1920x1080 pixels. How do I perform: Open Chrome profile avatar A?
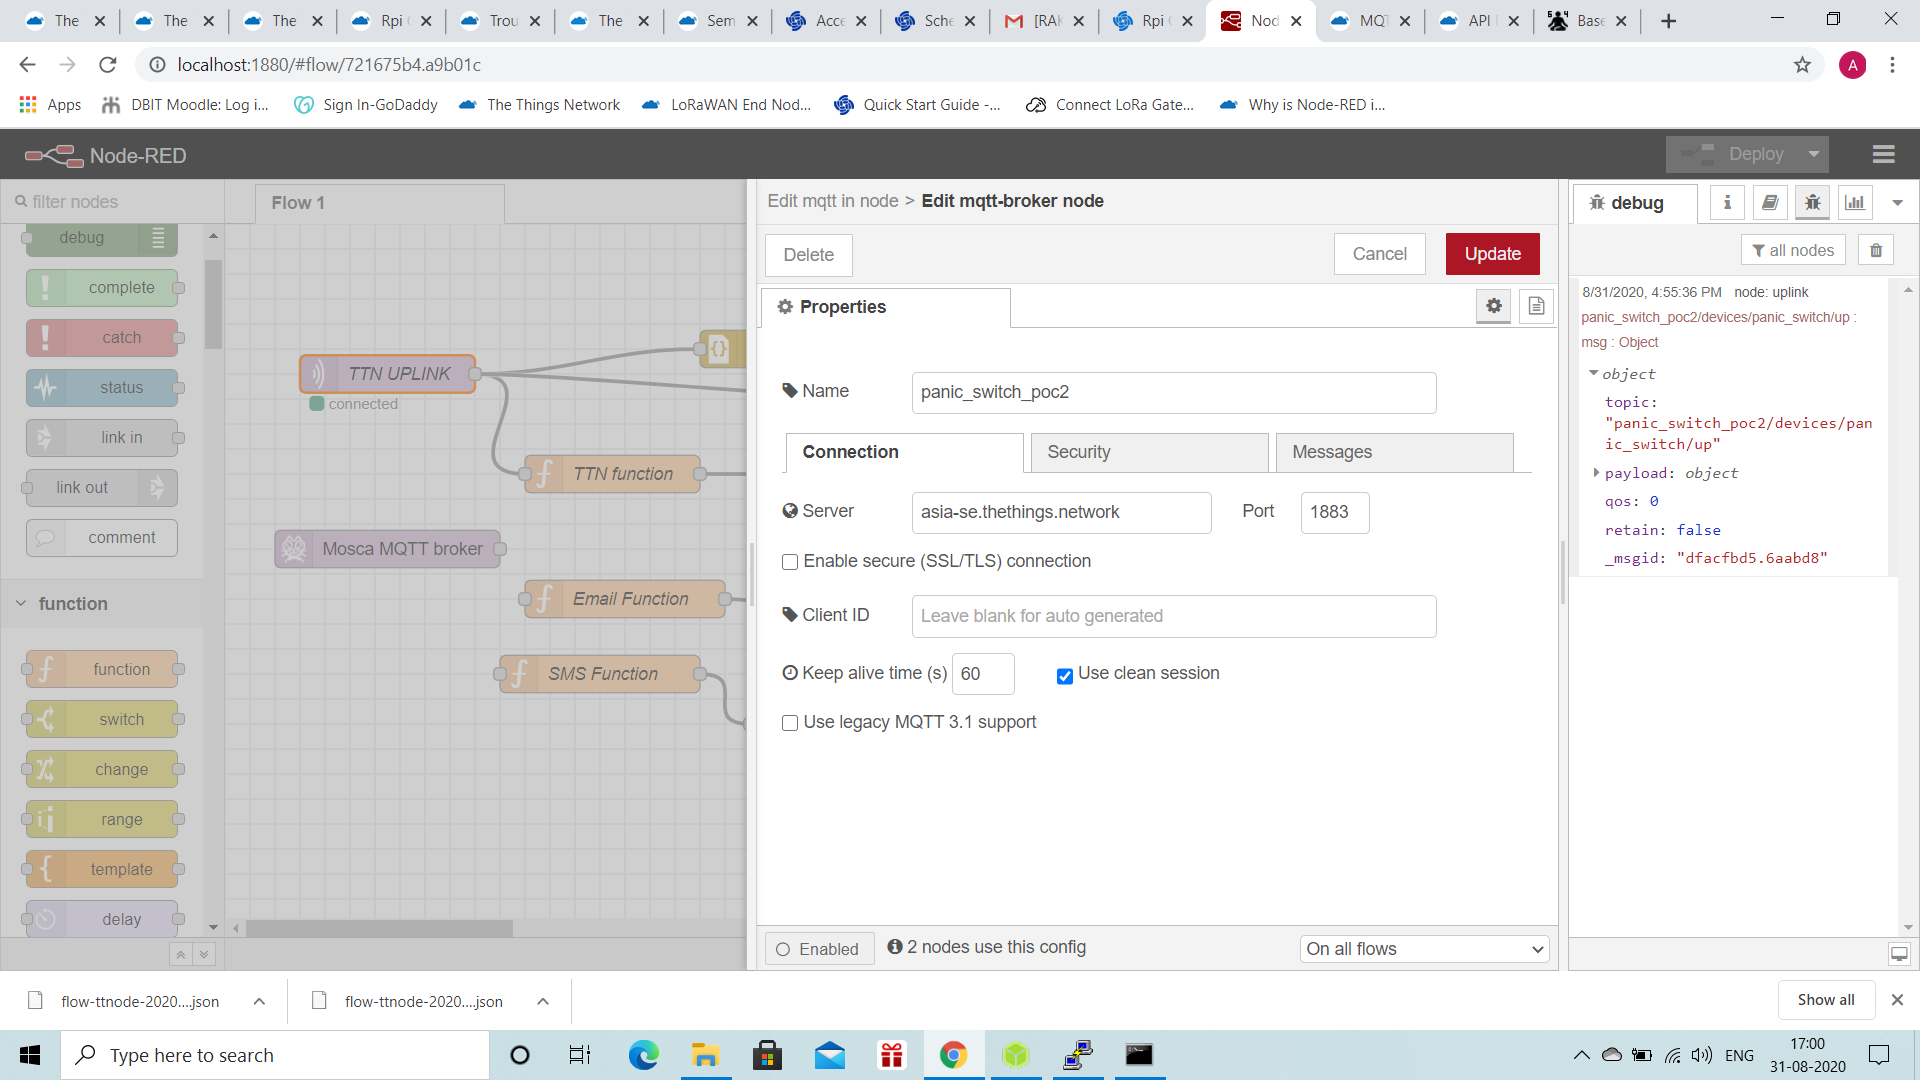(1852, 65)
